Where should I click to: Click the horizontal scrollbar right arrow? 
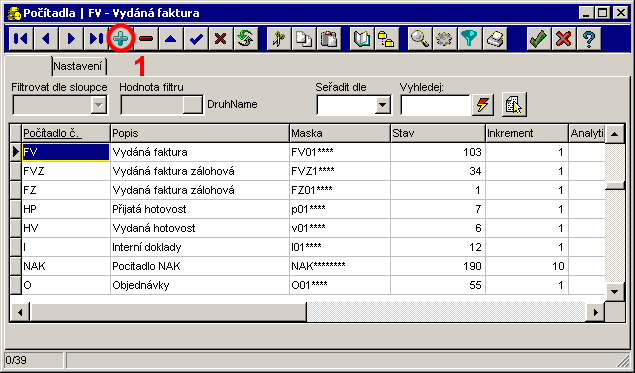tap(595, 312)
